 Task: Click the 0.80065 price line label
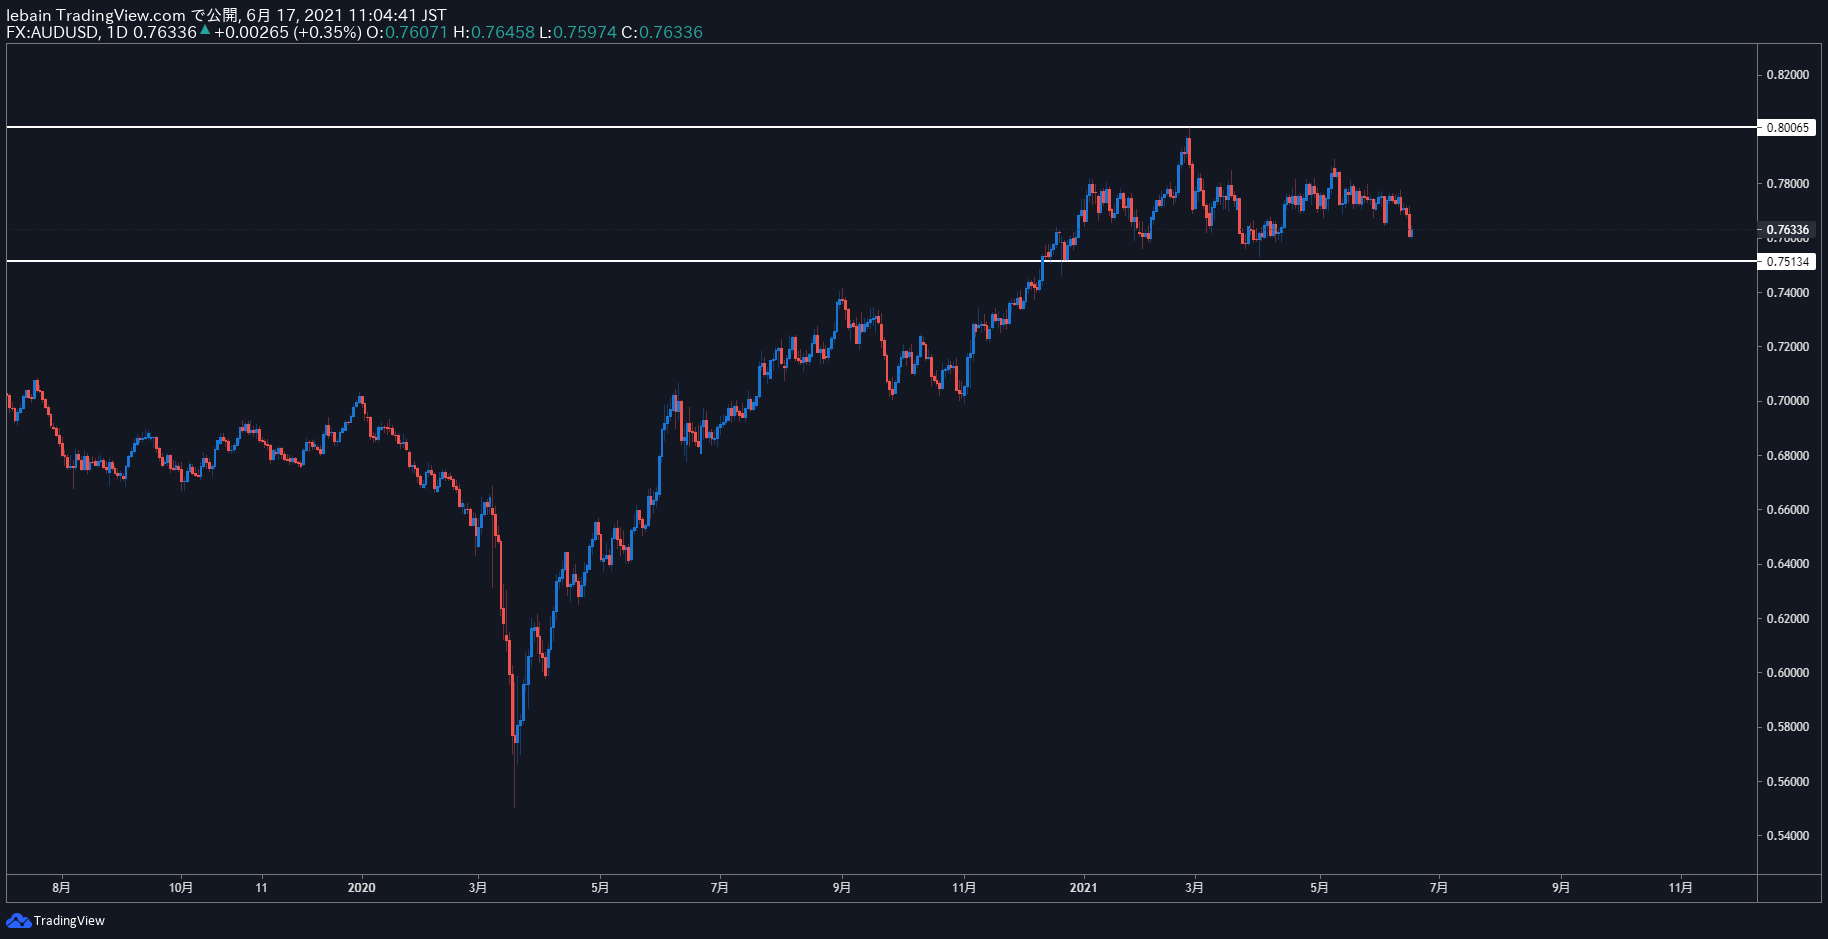1786,127
